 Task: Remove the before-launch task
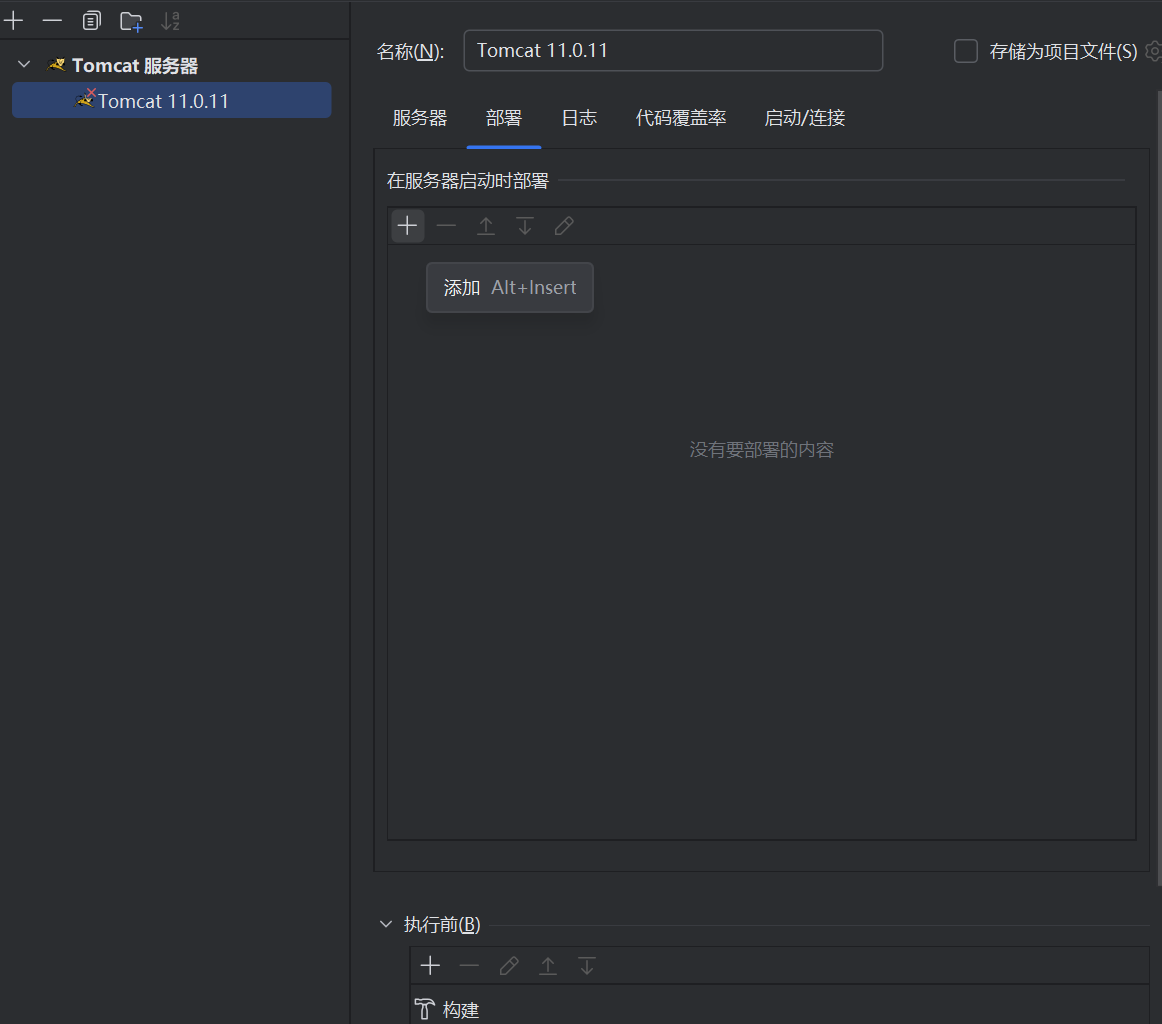469,965
